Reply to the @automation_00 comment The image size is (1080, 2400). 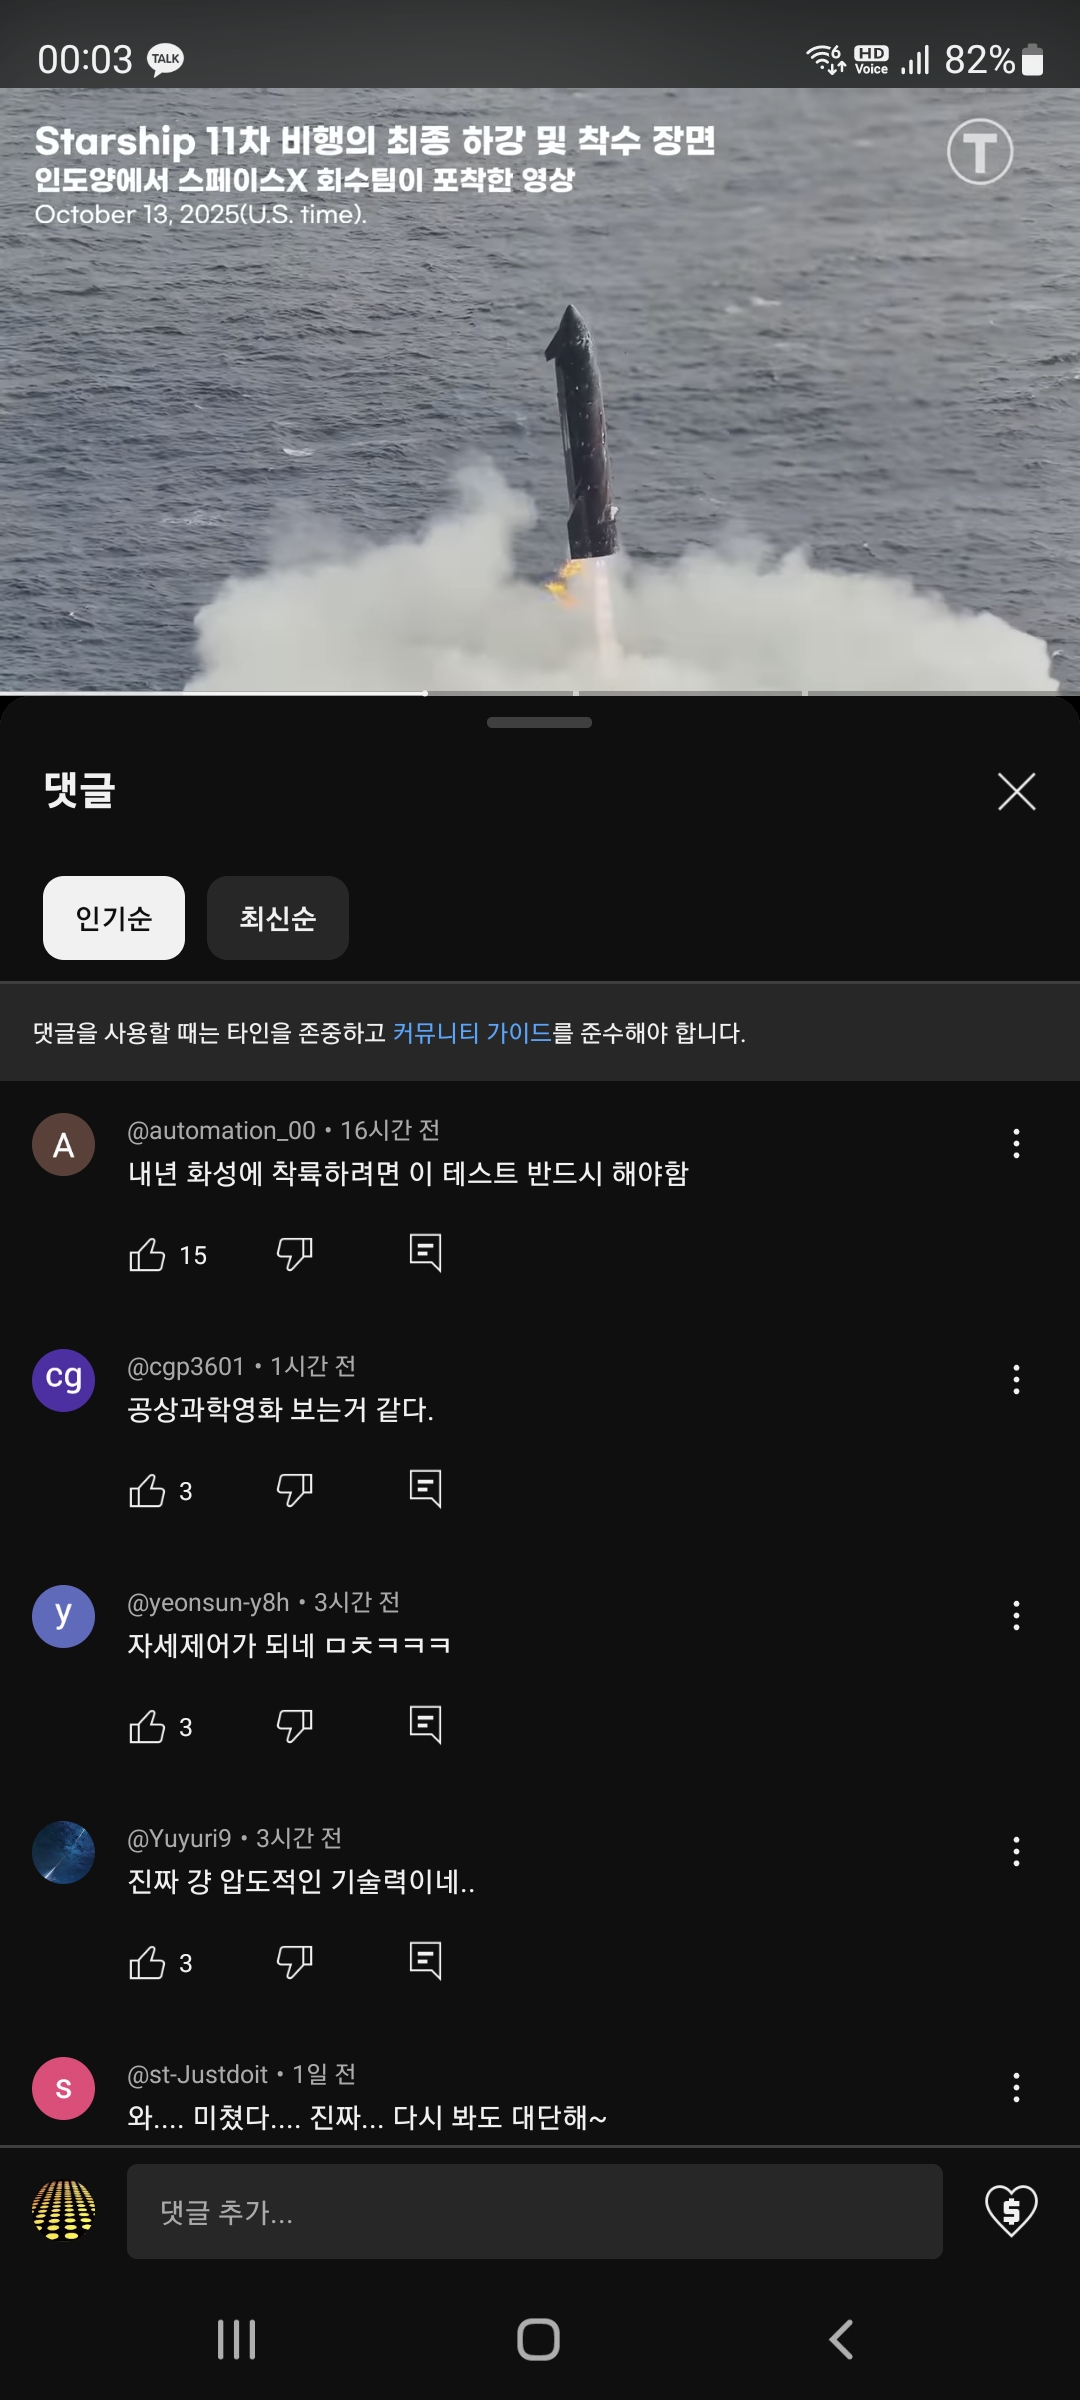click(425, 1252)
